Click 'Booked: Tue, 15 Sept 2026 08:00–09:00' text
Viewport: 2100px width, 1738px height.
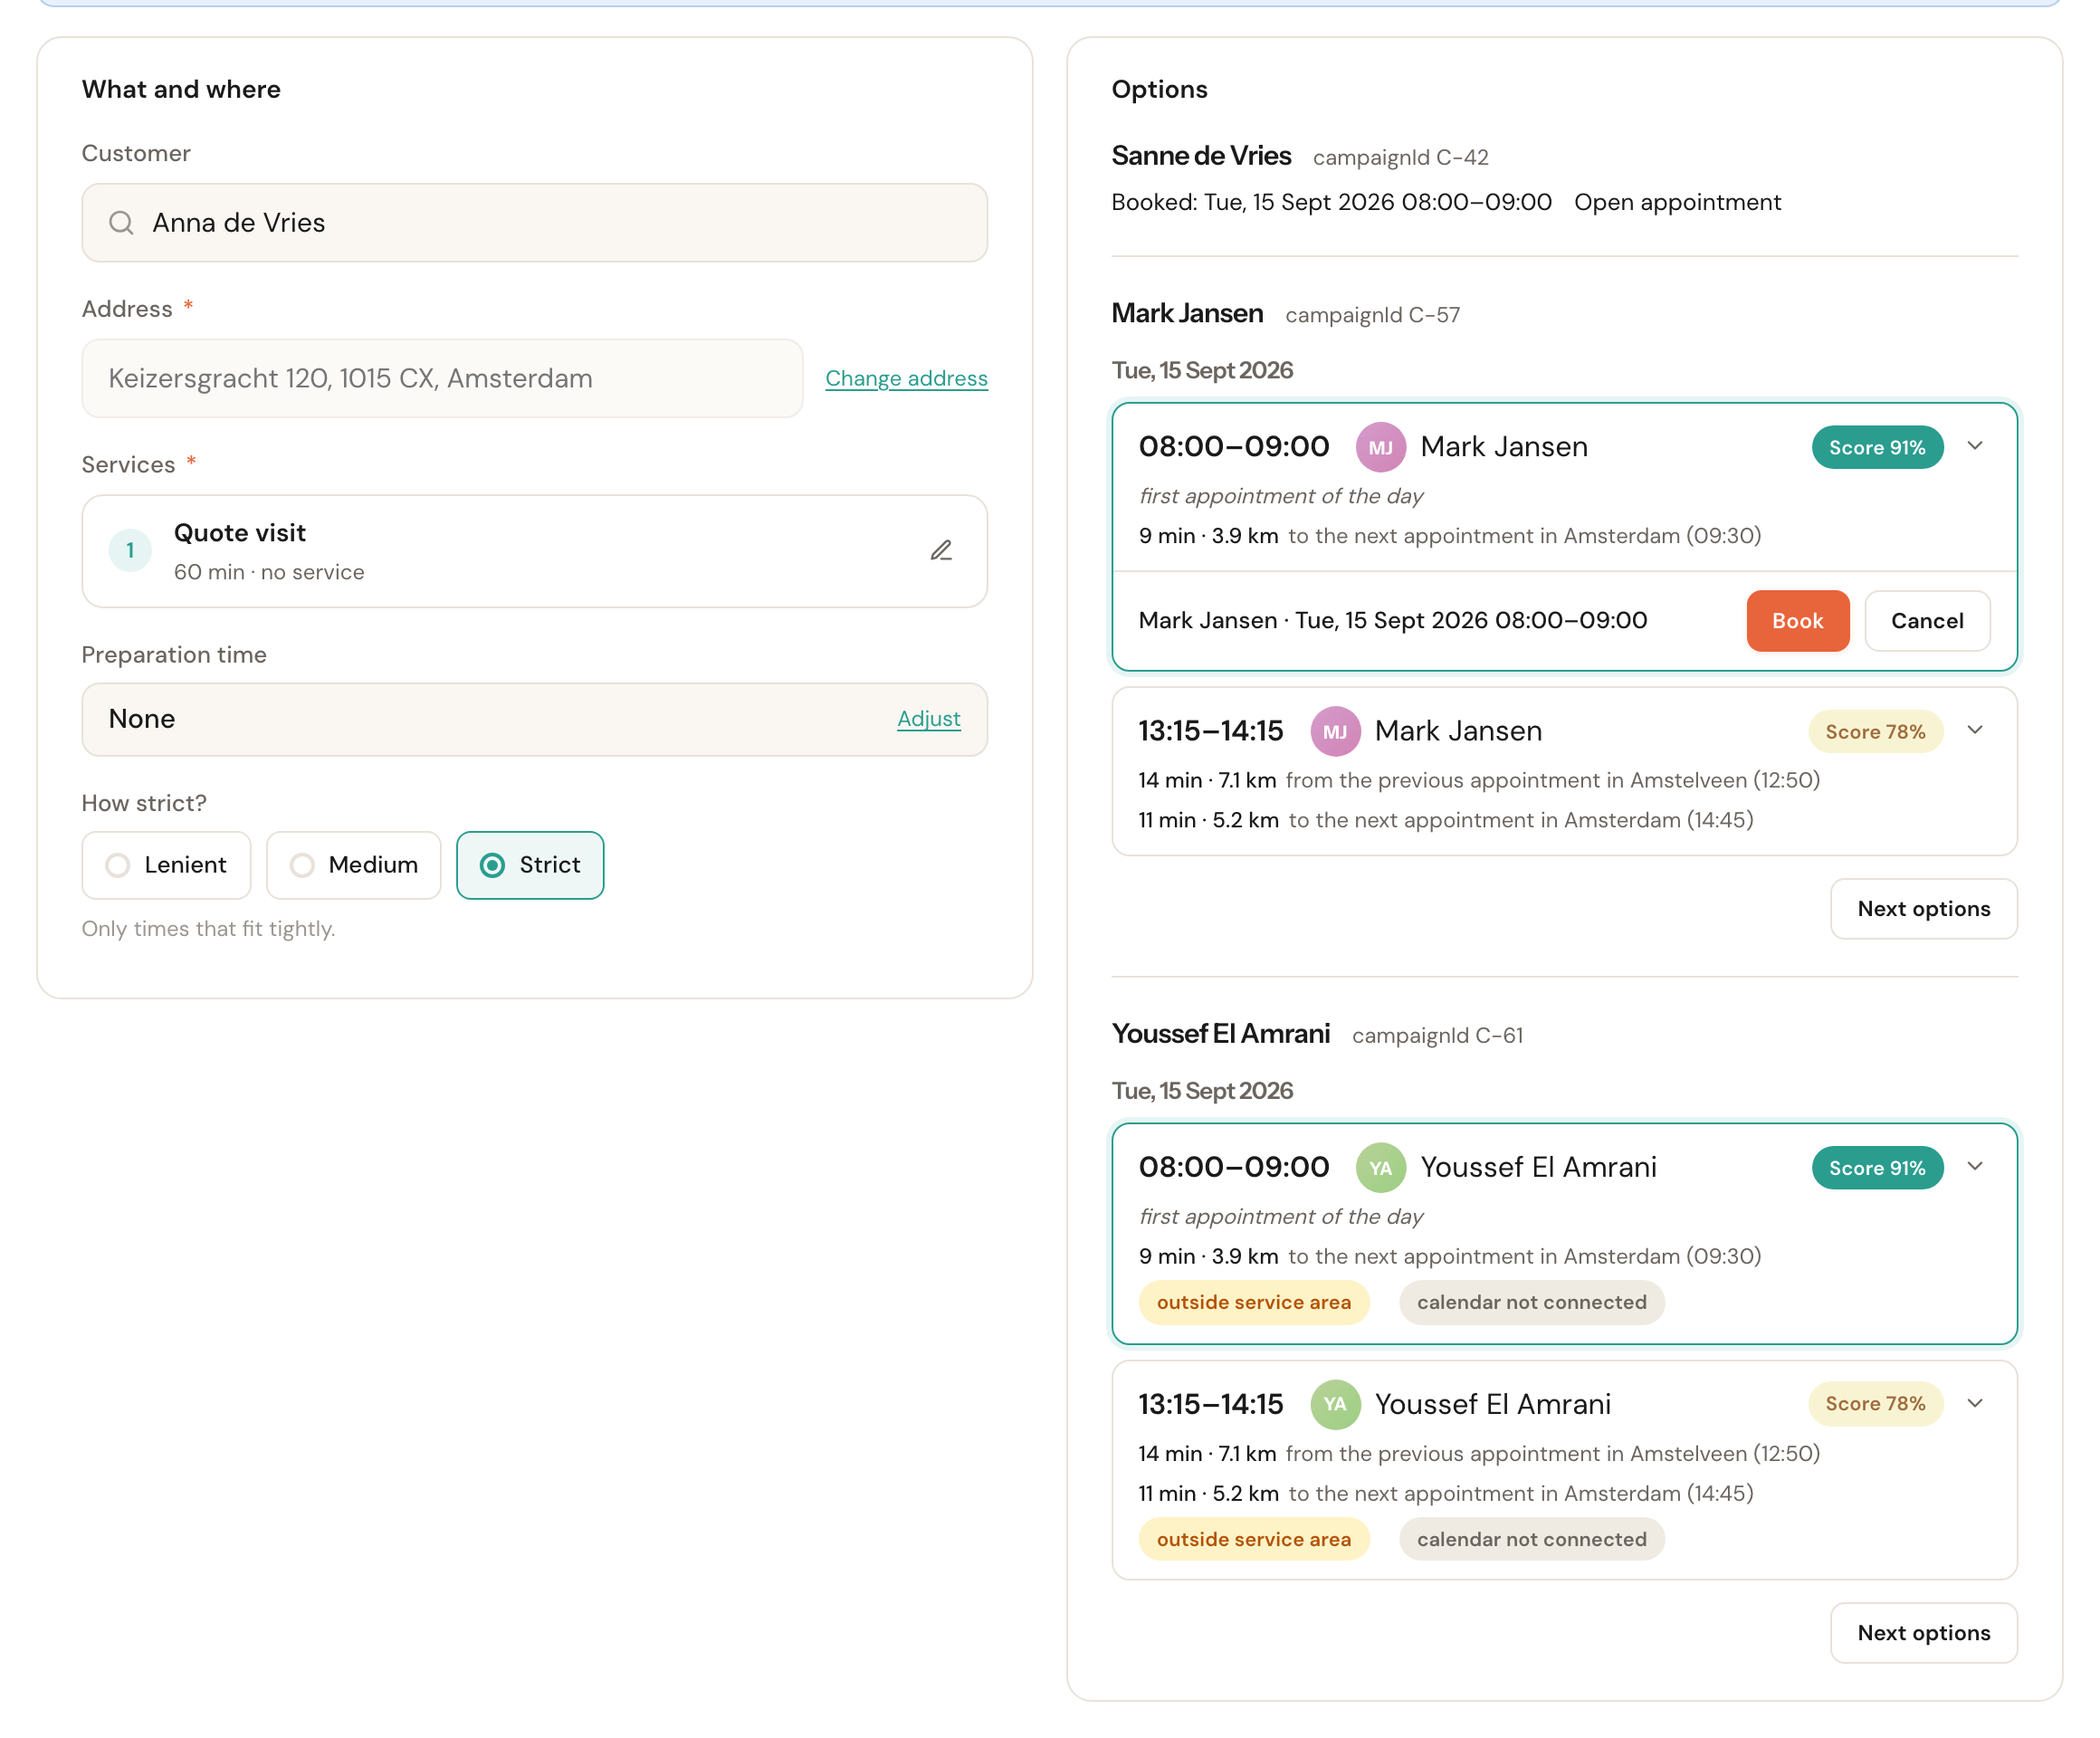[x=1331, y=202]
